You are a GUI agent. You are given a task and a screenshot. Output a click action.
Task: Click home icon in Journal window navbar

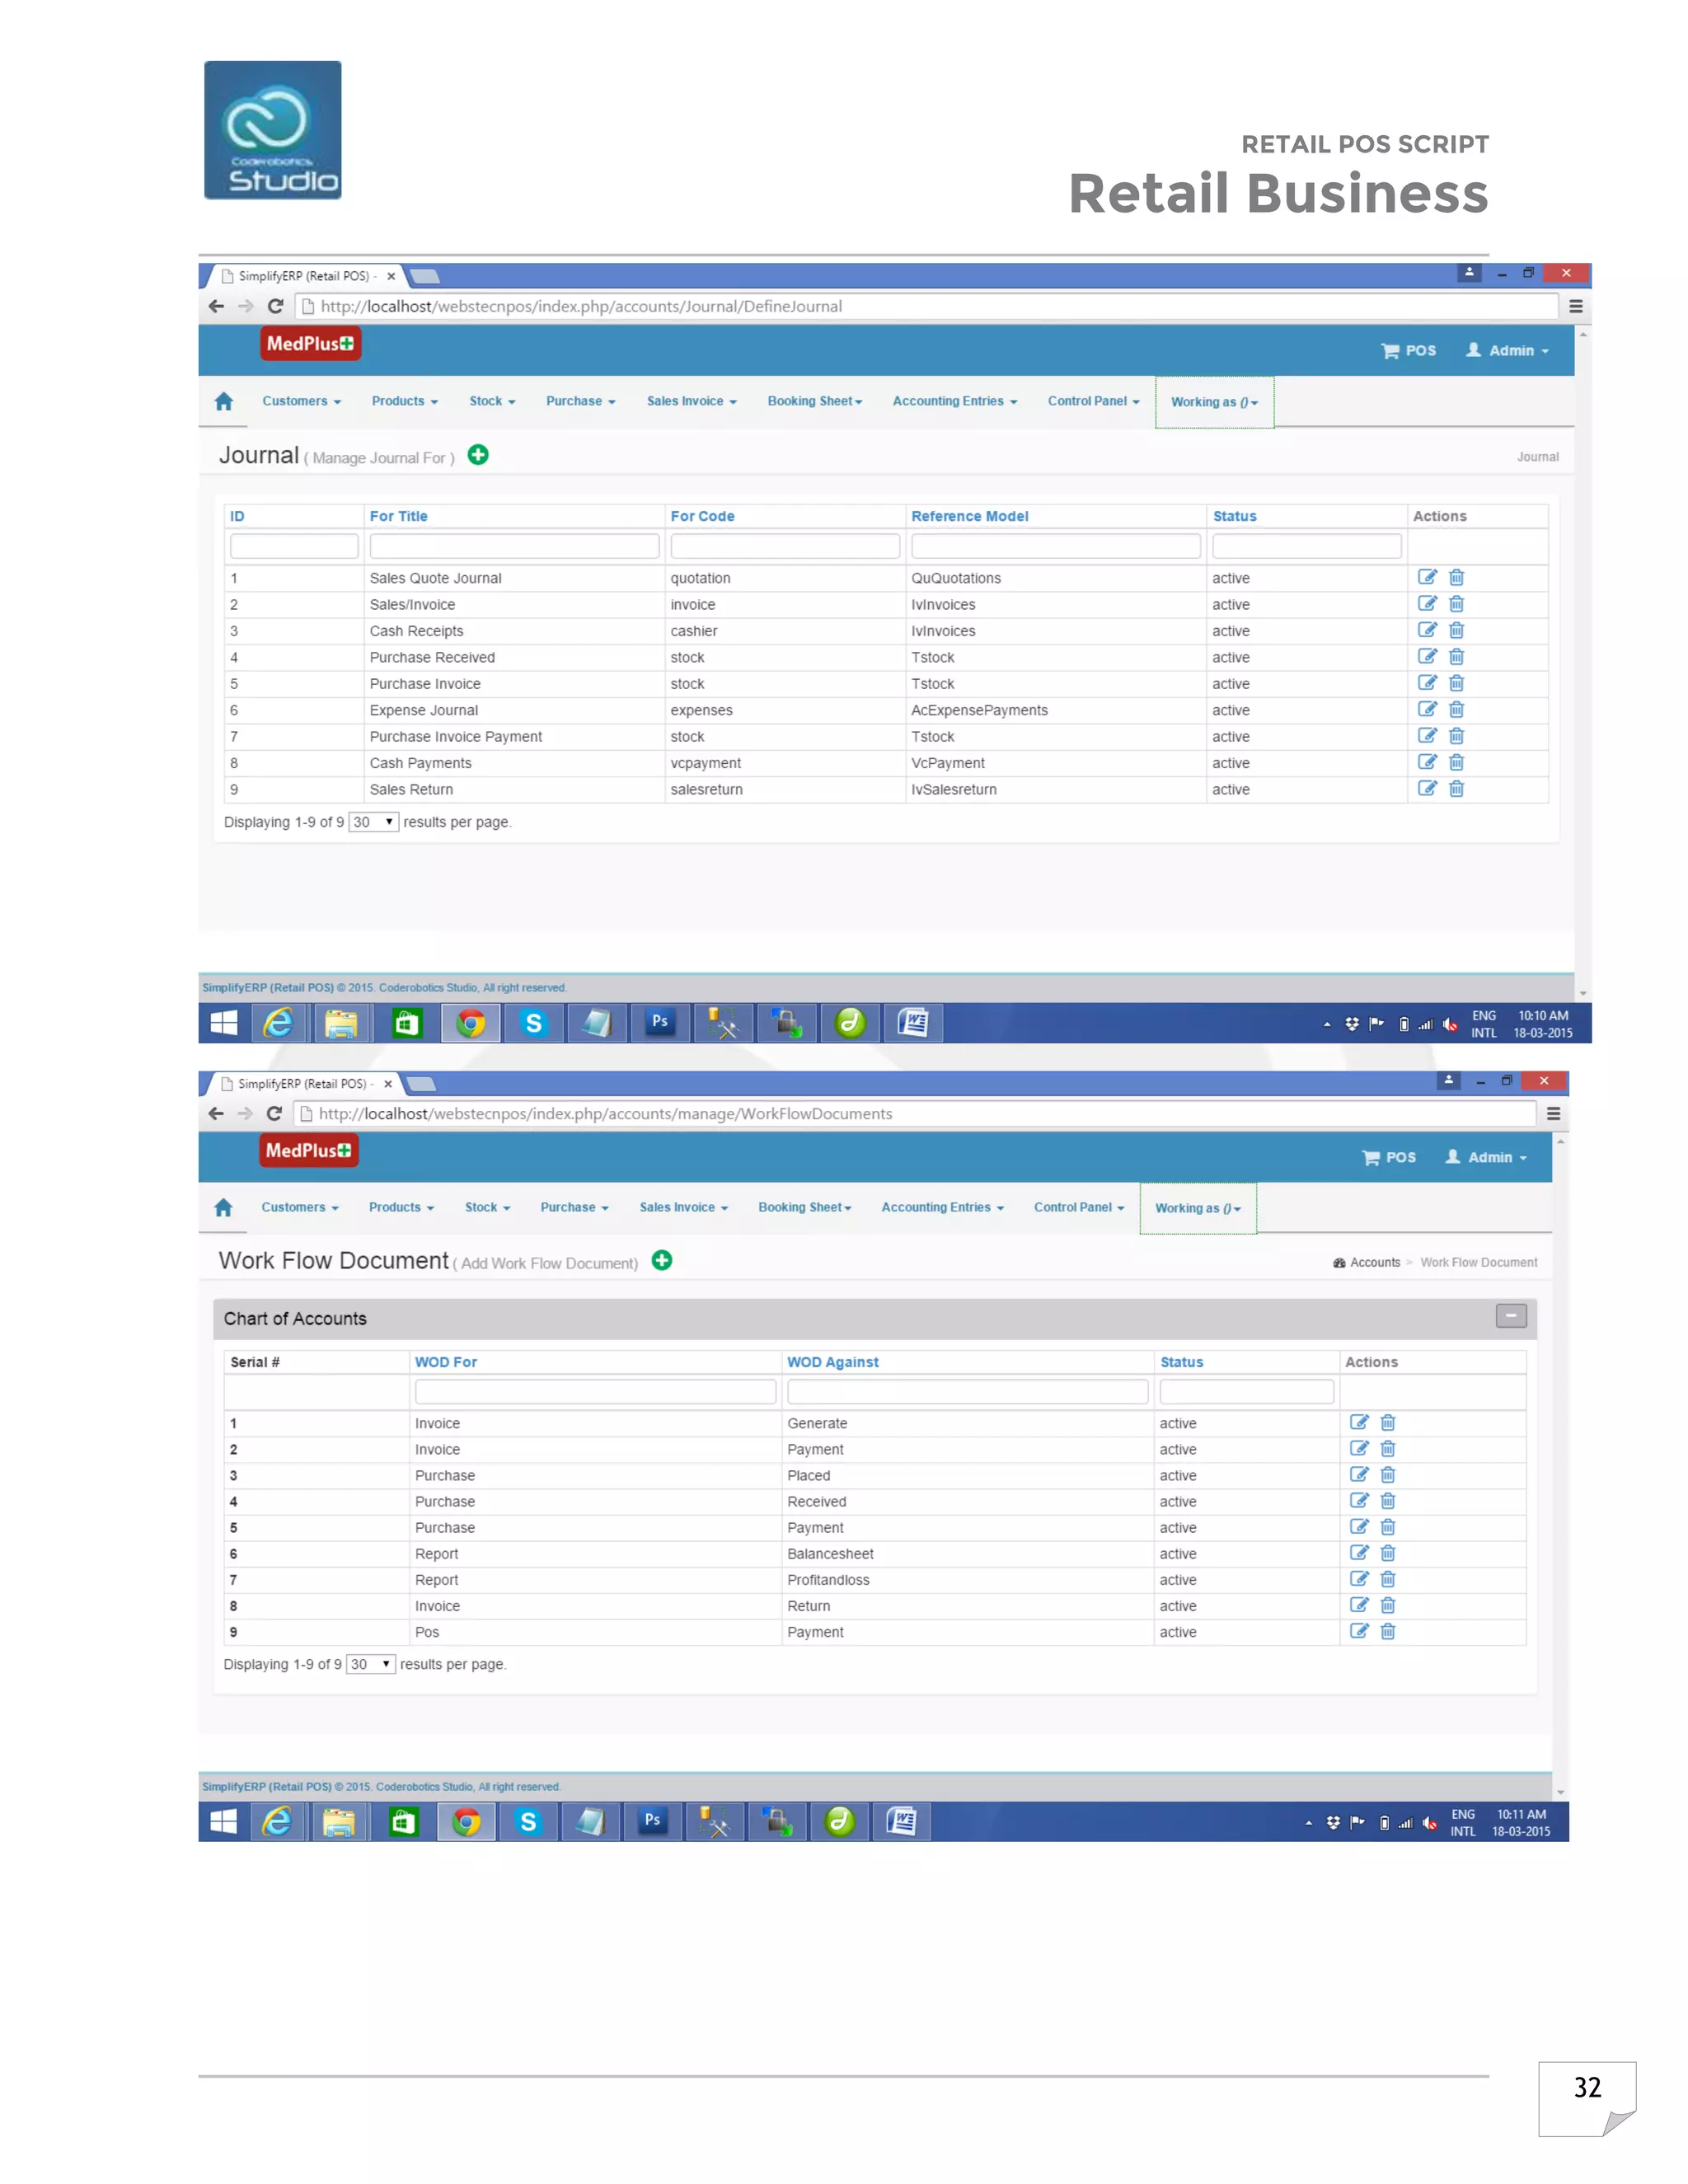click(224, 401)
